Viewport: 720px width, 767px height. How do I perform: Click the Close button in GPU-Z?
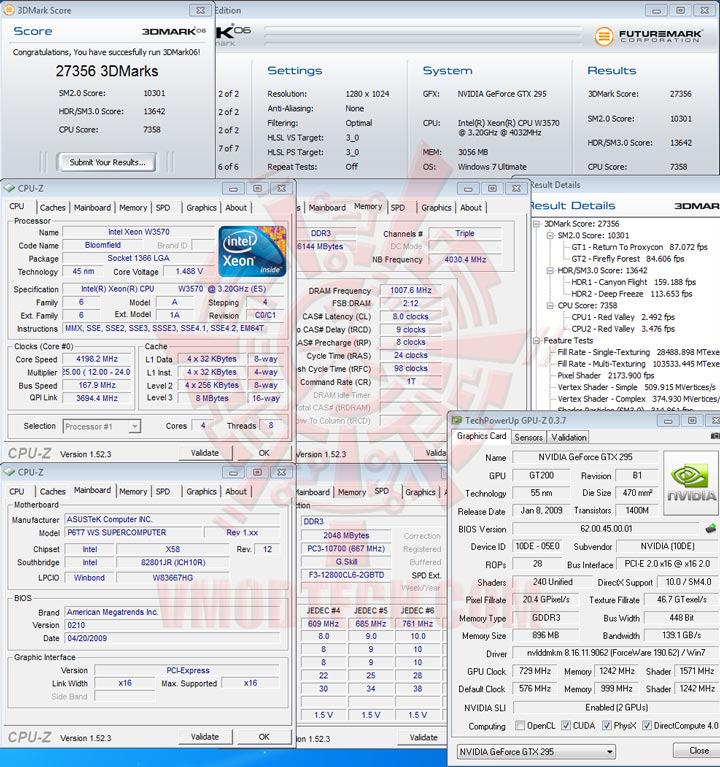tap(698, 750)
